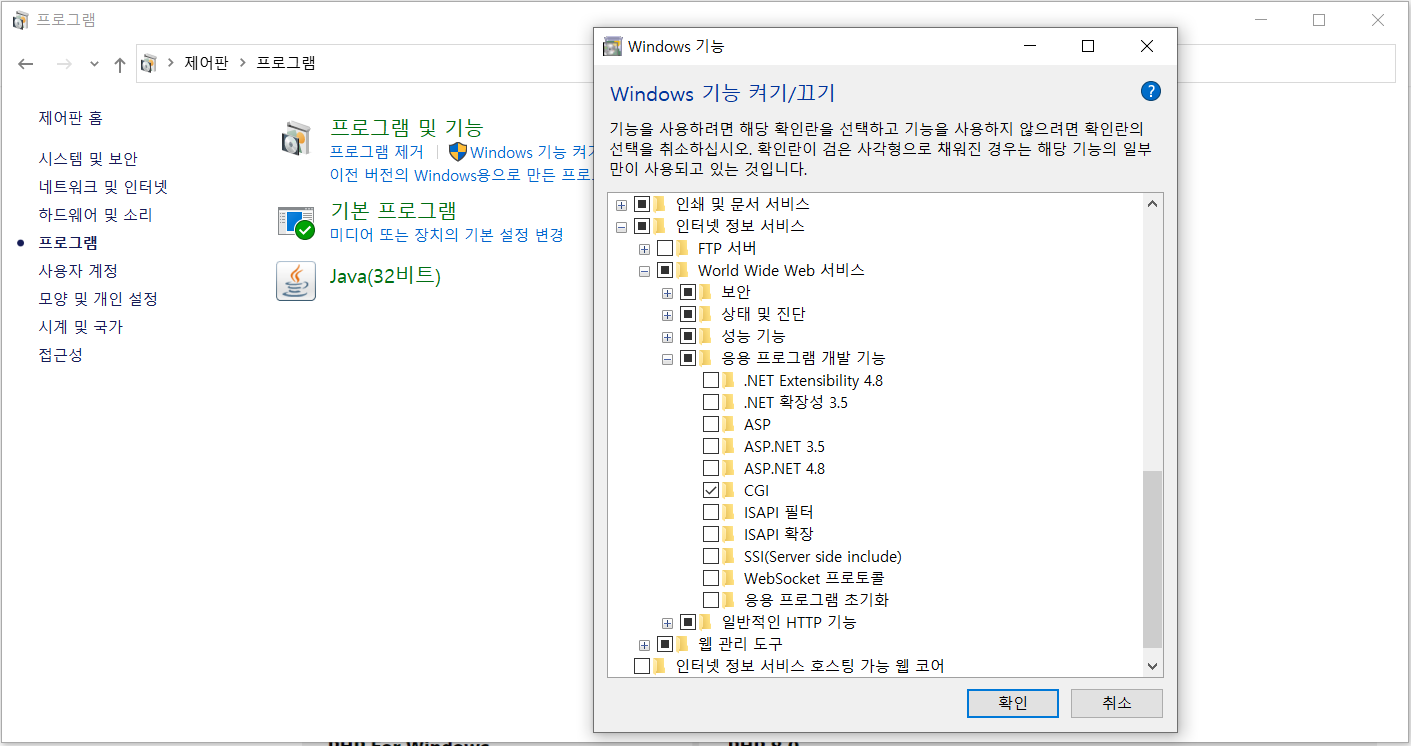The width and height of the screenshot is (1411, 746).
Task: Click the folder icon beside 웹 관리 도구
Action: click(683, 644)
